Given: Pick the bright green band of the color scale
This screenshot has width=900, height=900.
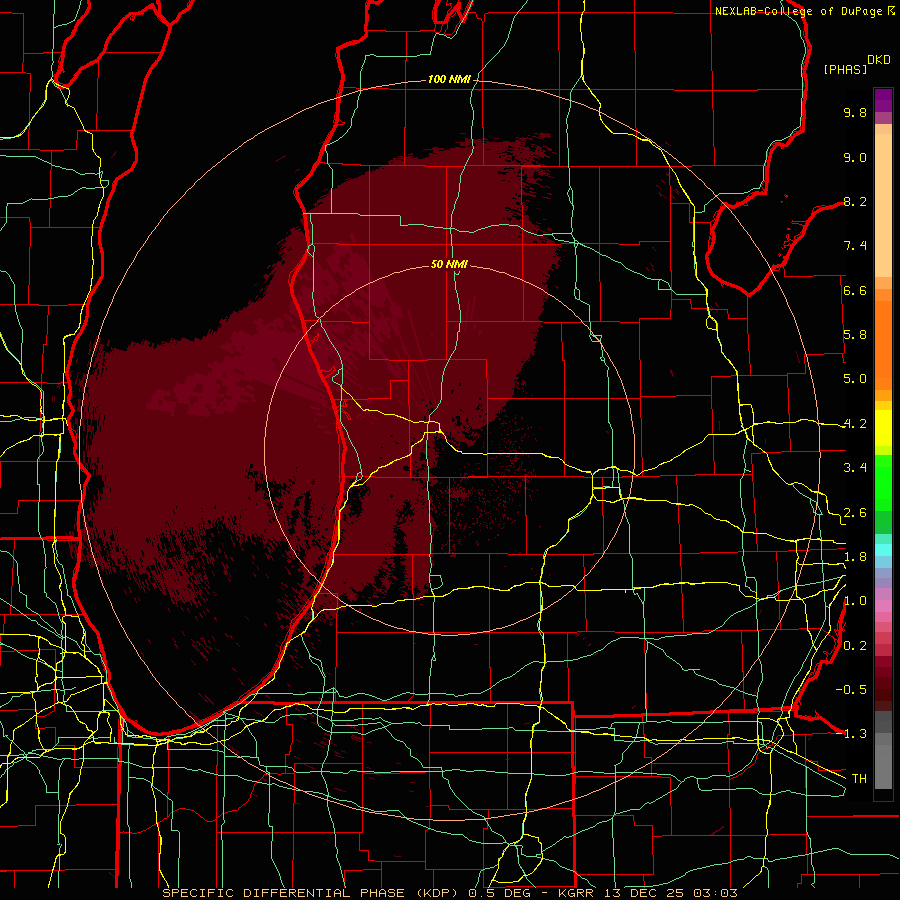Looking at the screenshot, I should (x=883, y=482).
